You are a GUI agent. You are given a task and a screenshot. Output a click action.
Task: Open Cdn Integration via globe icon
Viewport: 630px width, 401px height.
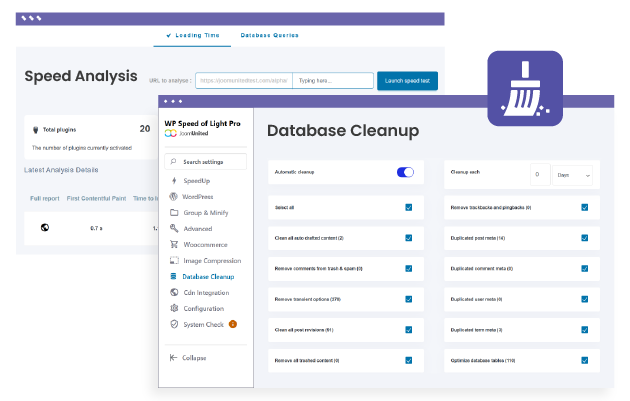(x=174, y=292)
